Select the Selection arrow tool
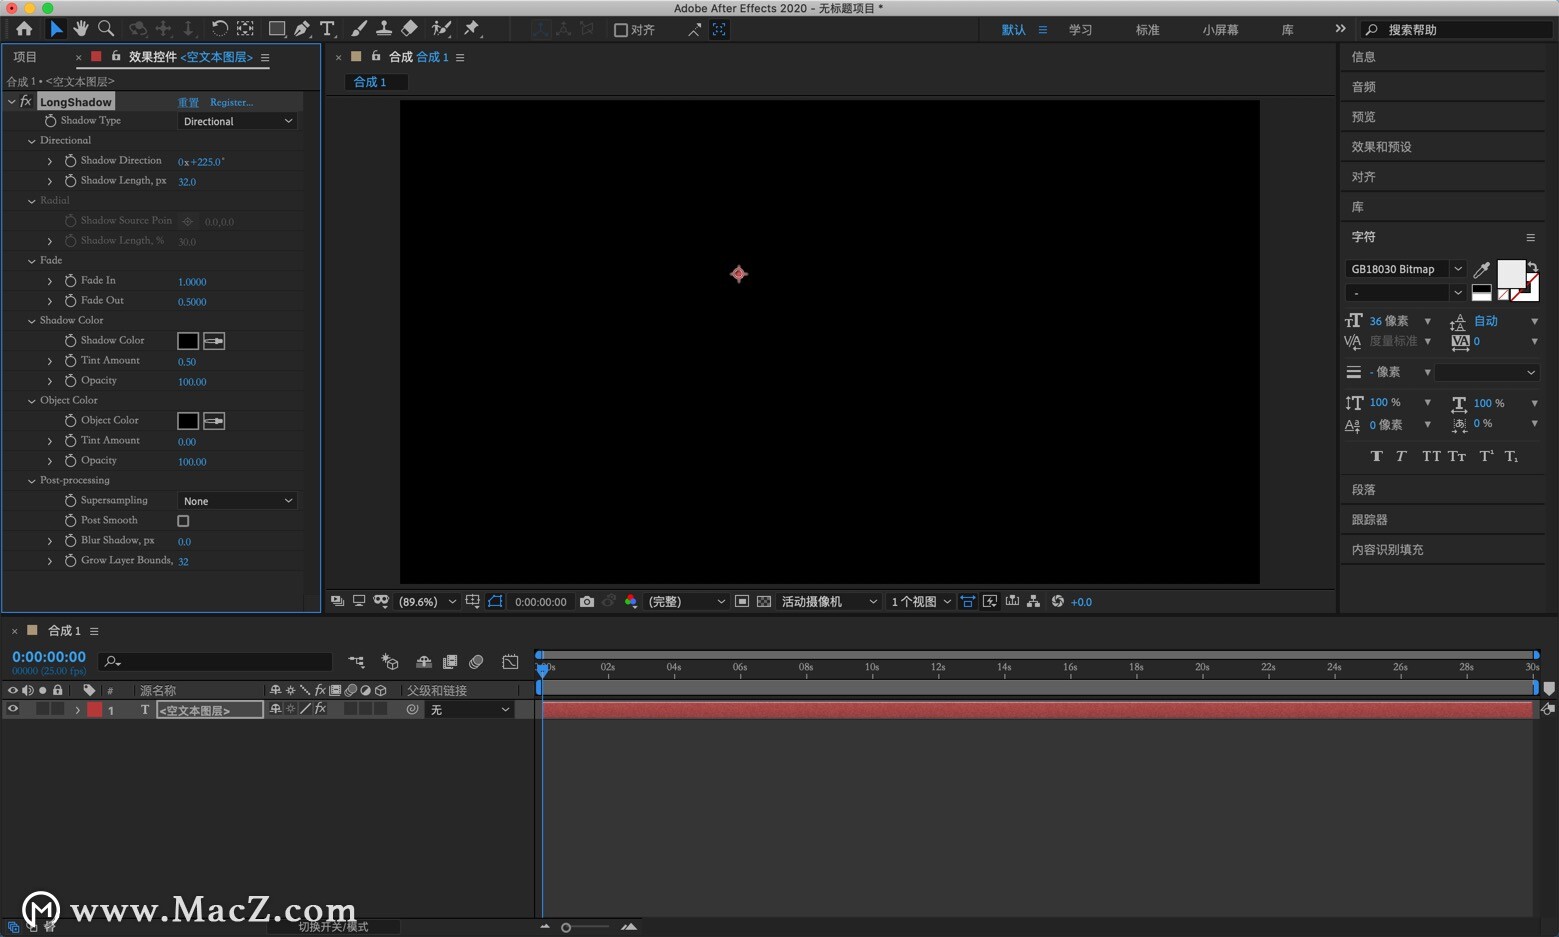 [x=56, y=29]
